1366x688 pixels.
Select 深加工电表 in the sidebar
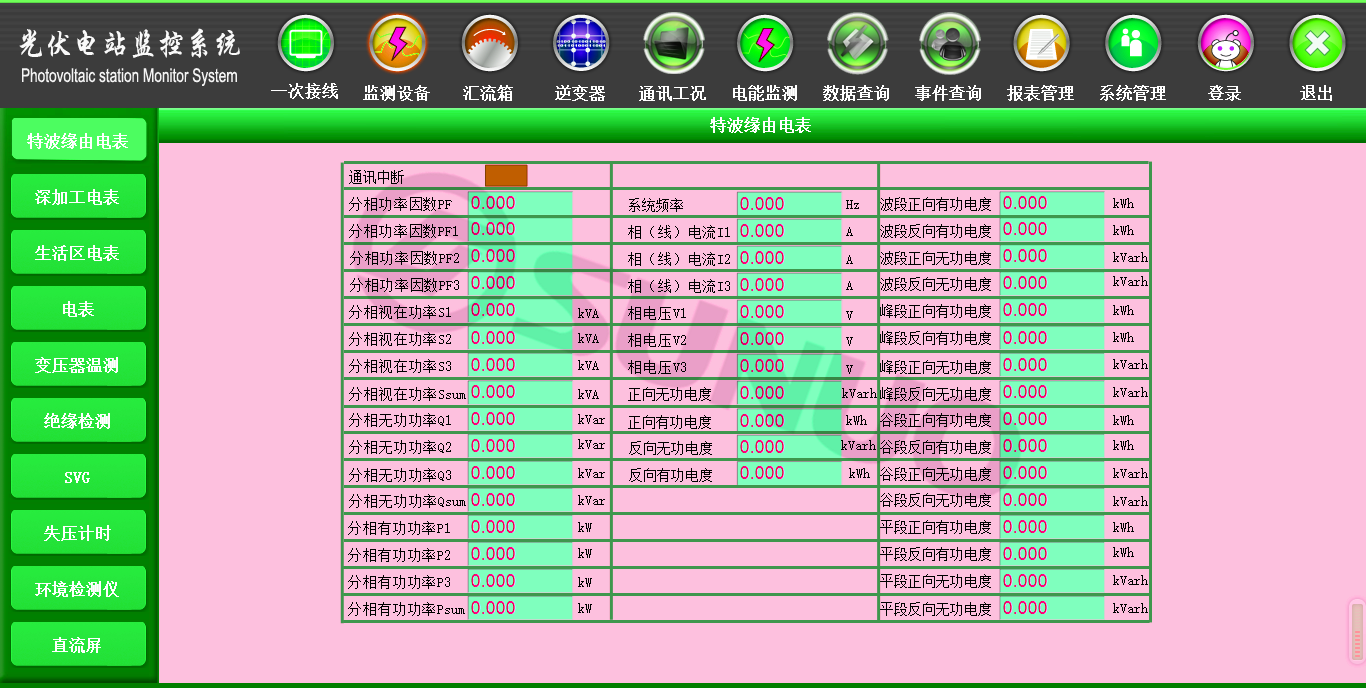tap(78, 197)
